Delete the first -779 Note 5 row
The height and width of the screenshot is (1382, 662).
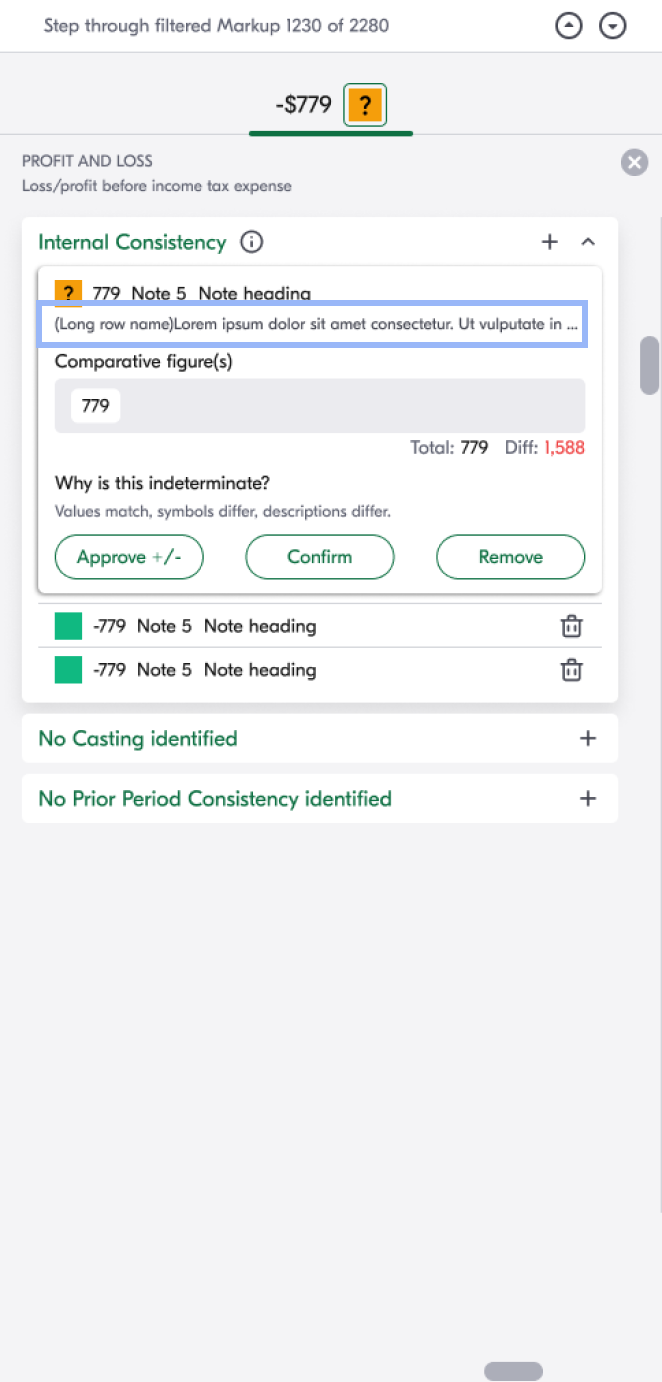click(571, 627)
